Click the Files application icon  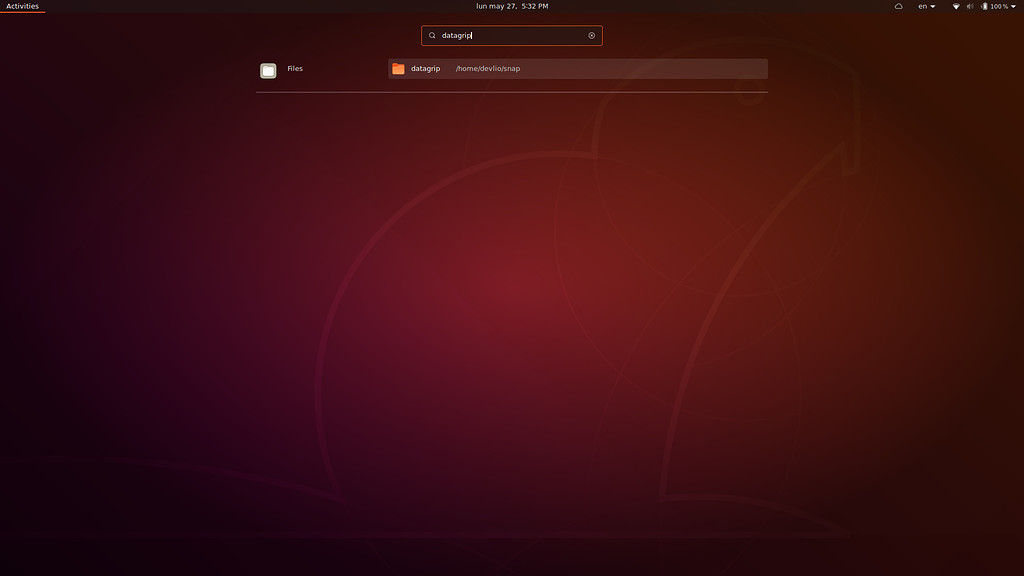[268, 70]
